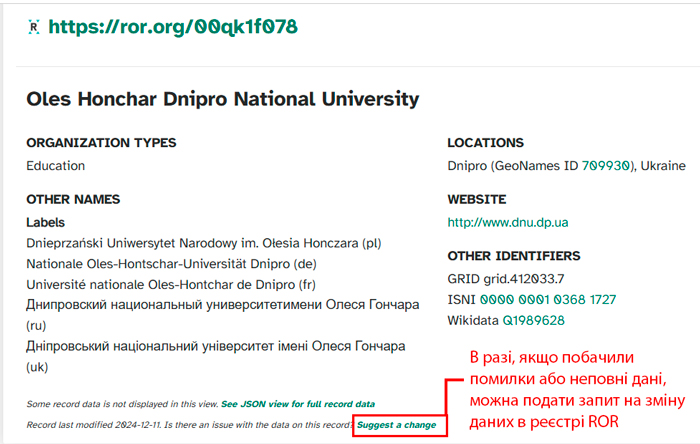Select the Russian label Днипровский национальный университет
Viewport: 700px width, 444px height.
[x=223, y=315]
